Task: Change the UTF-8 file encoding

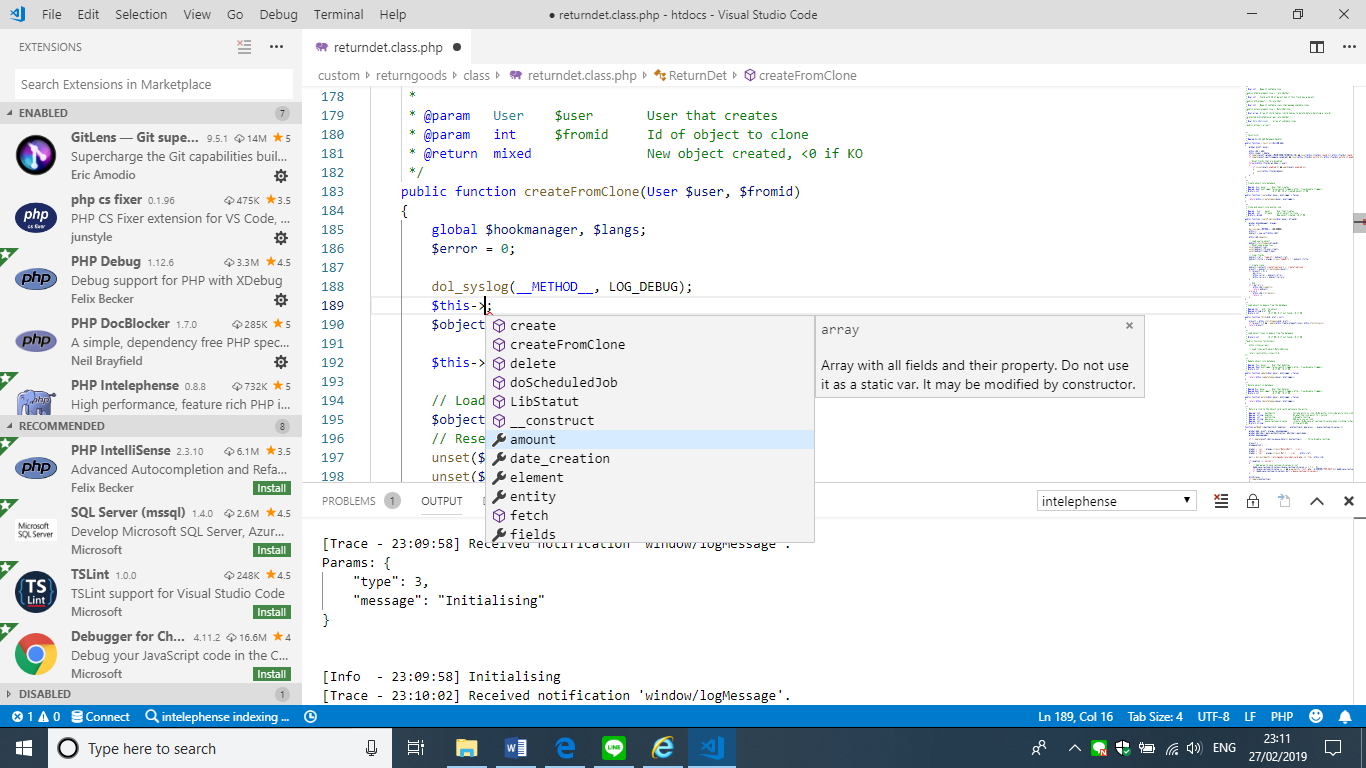Action: click(1213, 717)
